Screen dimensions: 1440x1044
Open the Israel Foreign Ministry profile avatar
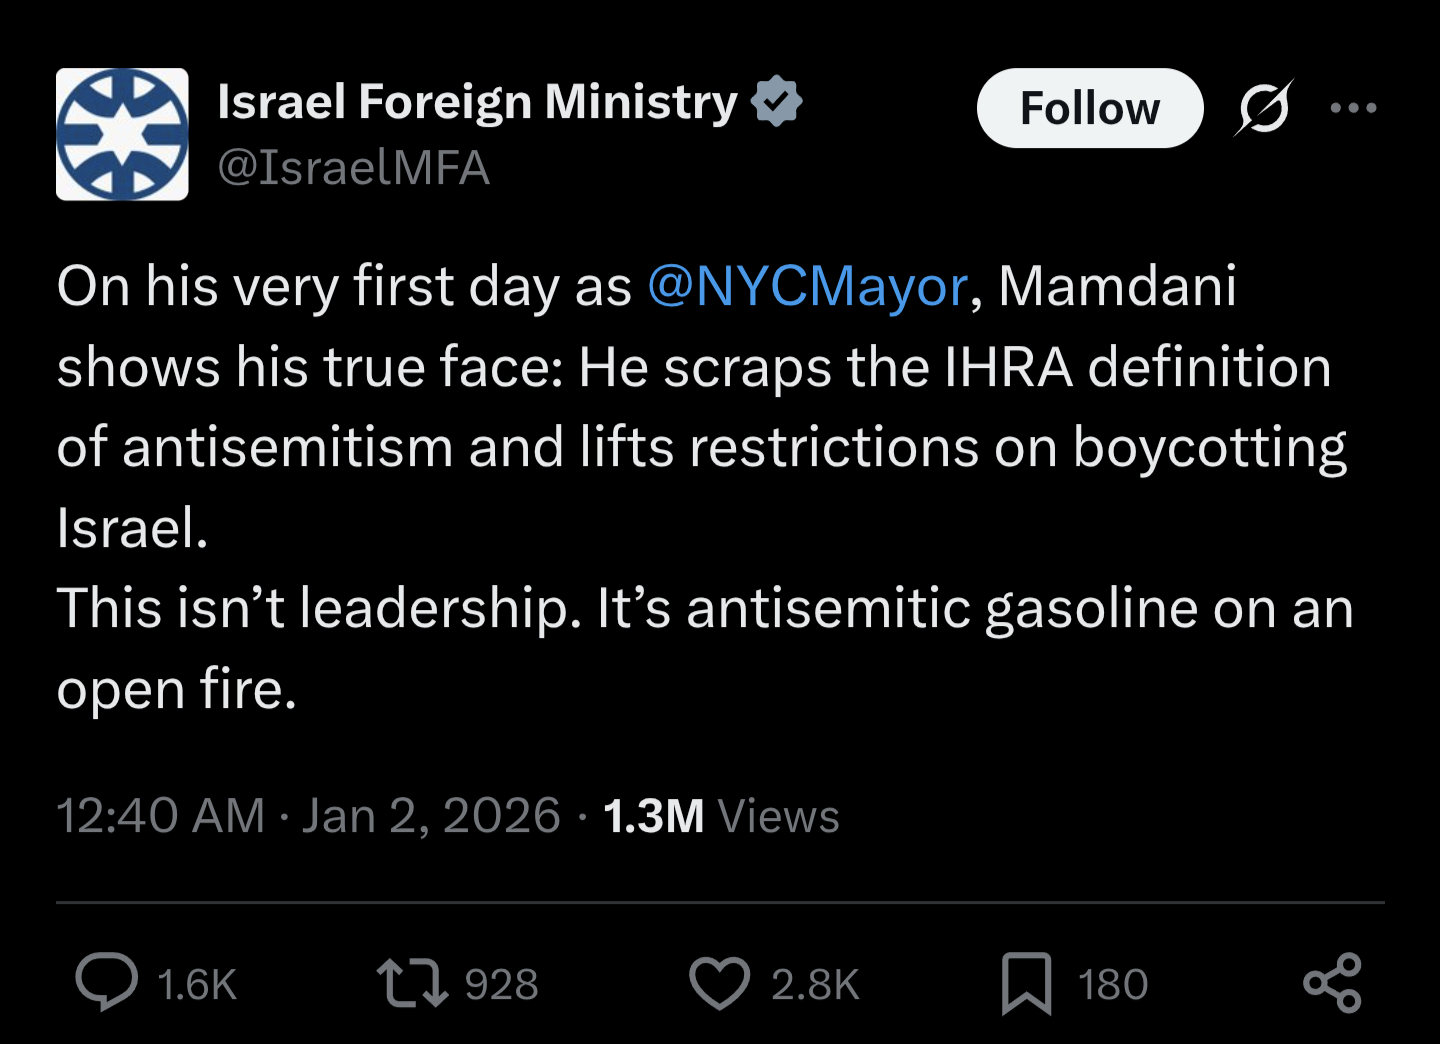(x=122, y=134)
